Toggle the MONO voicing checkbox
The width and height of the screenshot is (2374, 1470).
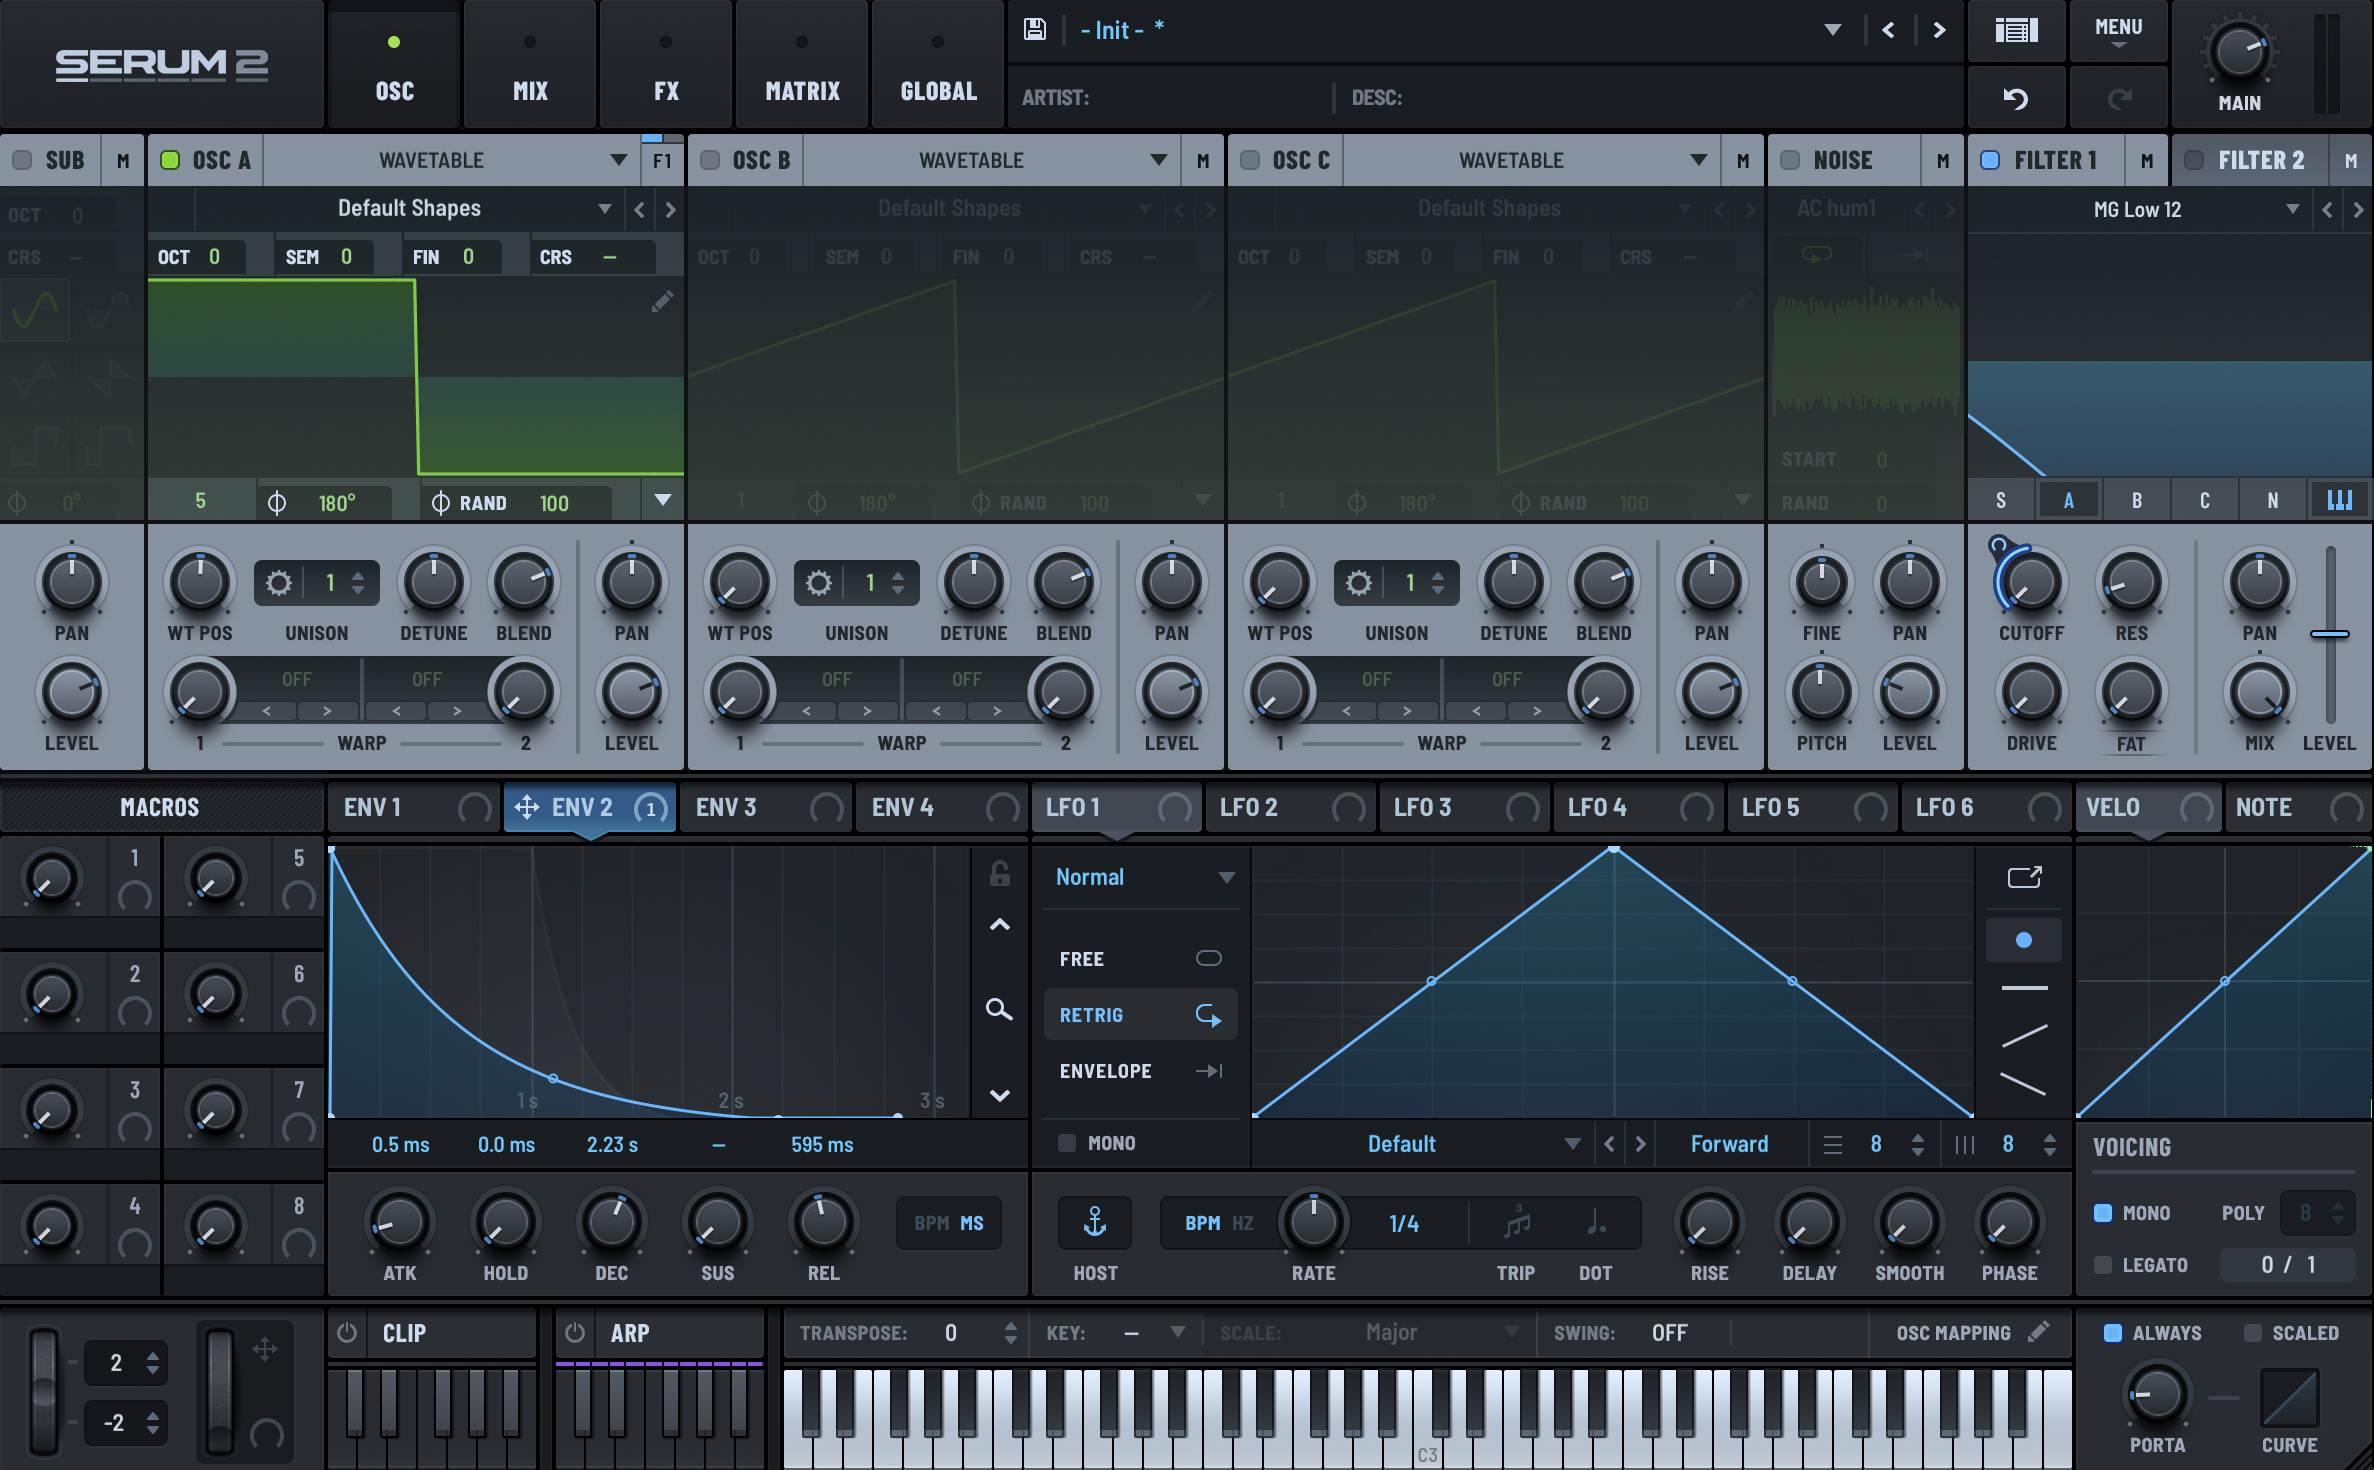click(2103, 1213)
